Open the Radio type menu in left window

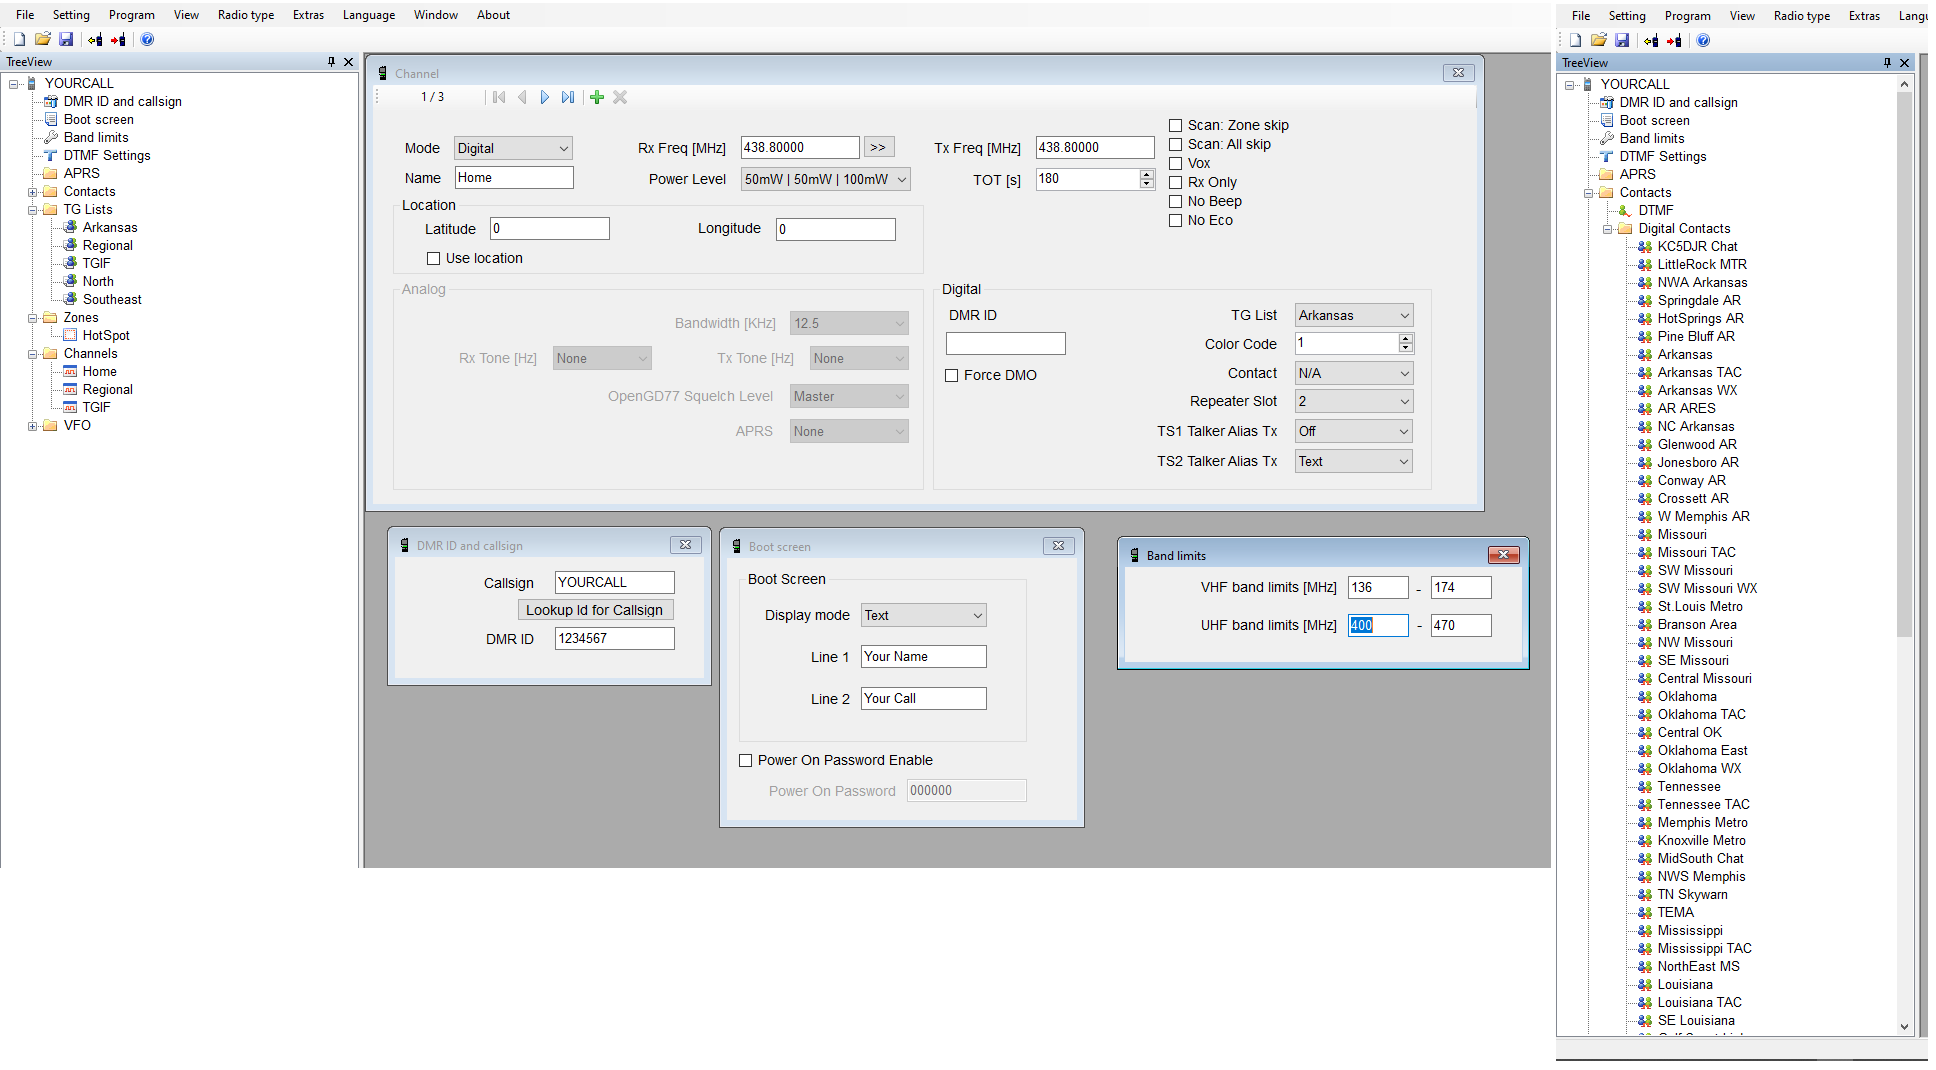(x=246, y=15)
